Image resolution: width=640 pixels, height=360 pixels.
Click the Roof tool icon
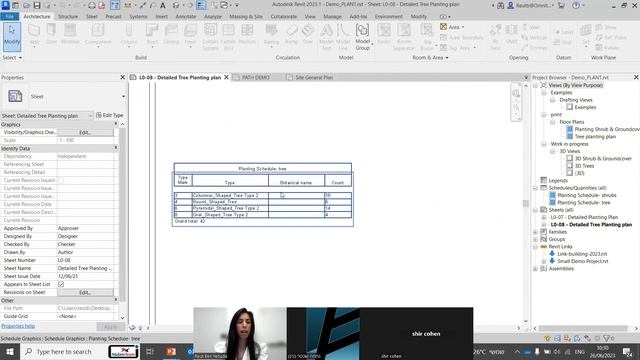[x=152, y=30]
